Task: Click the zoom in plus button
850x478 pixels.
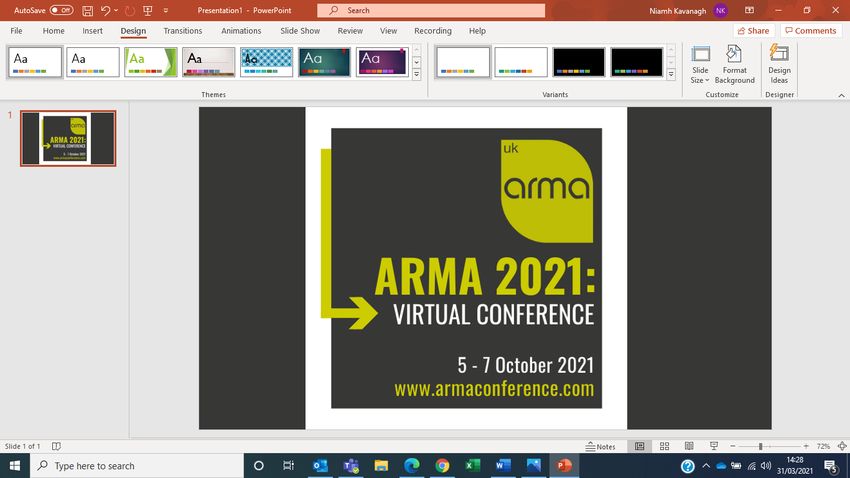Action: (806, 446)
